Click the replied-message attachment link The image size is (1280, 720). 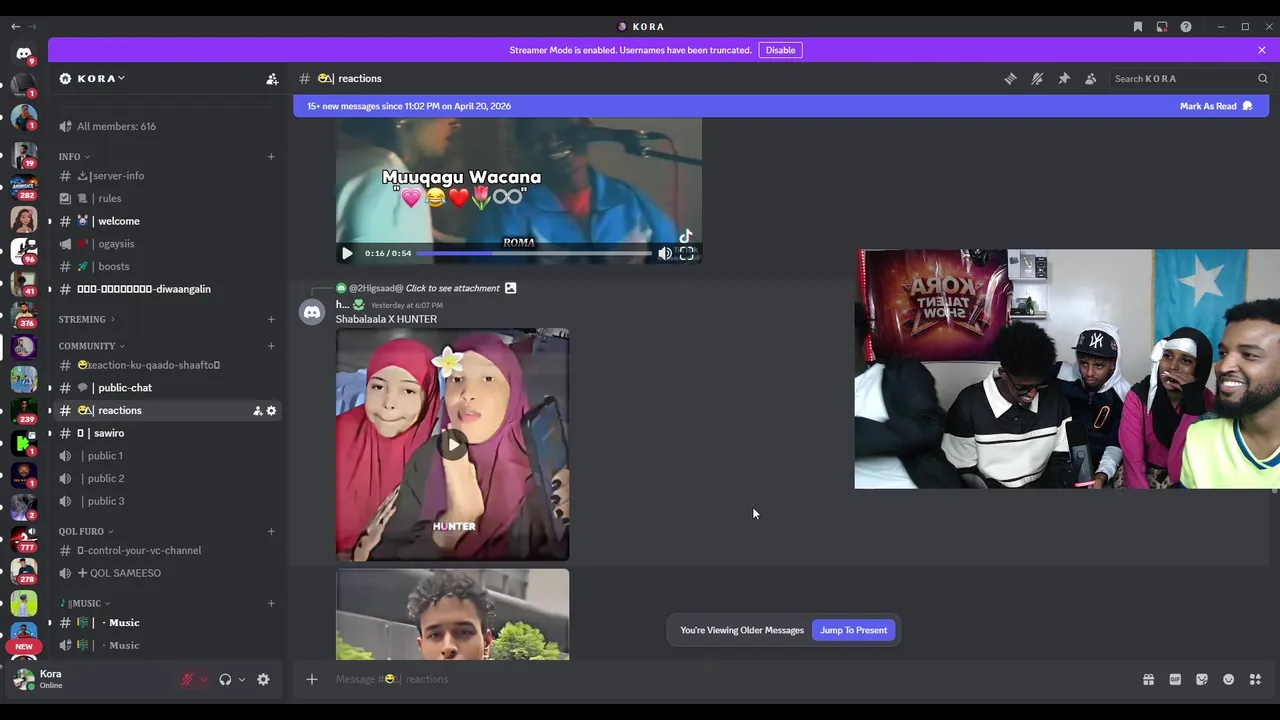pos(452,288)
